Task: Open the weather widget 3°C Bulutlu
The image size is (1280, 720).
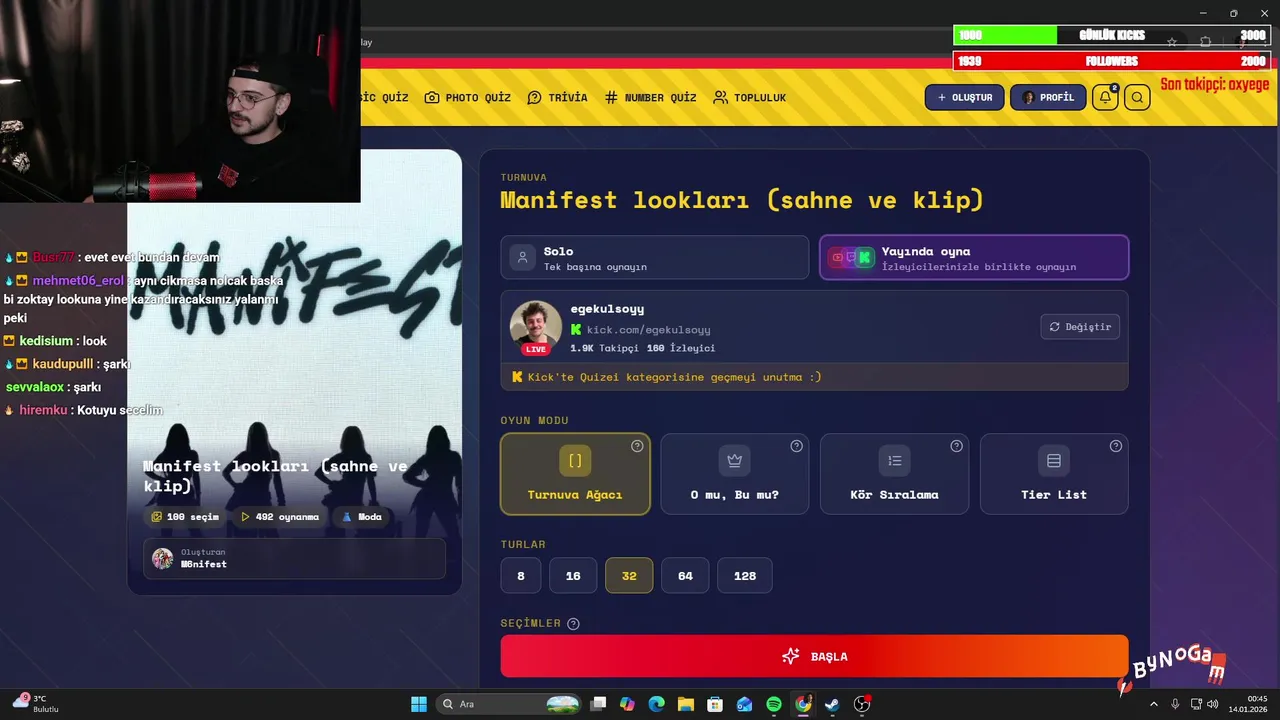Action: (x=36, y=704)
